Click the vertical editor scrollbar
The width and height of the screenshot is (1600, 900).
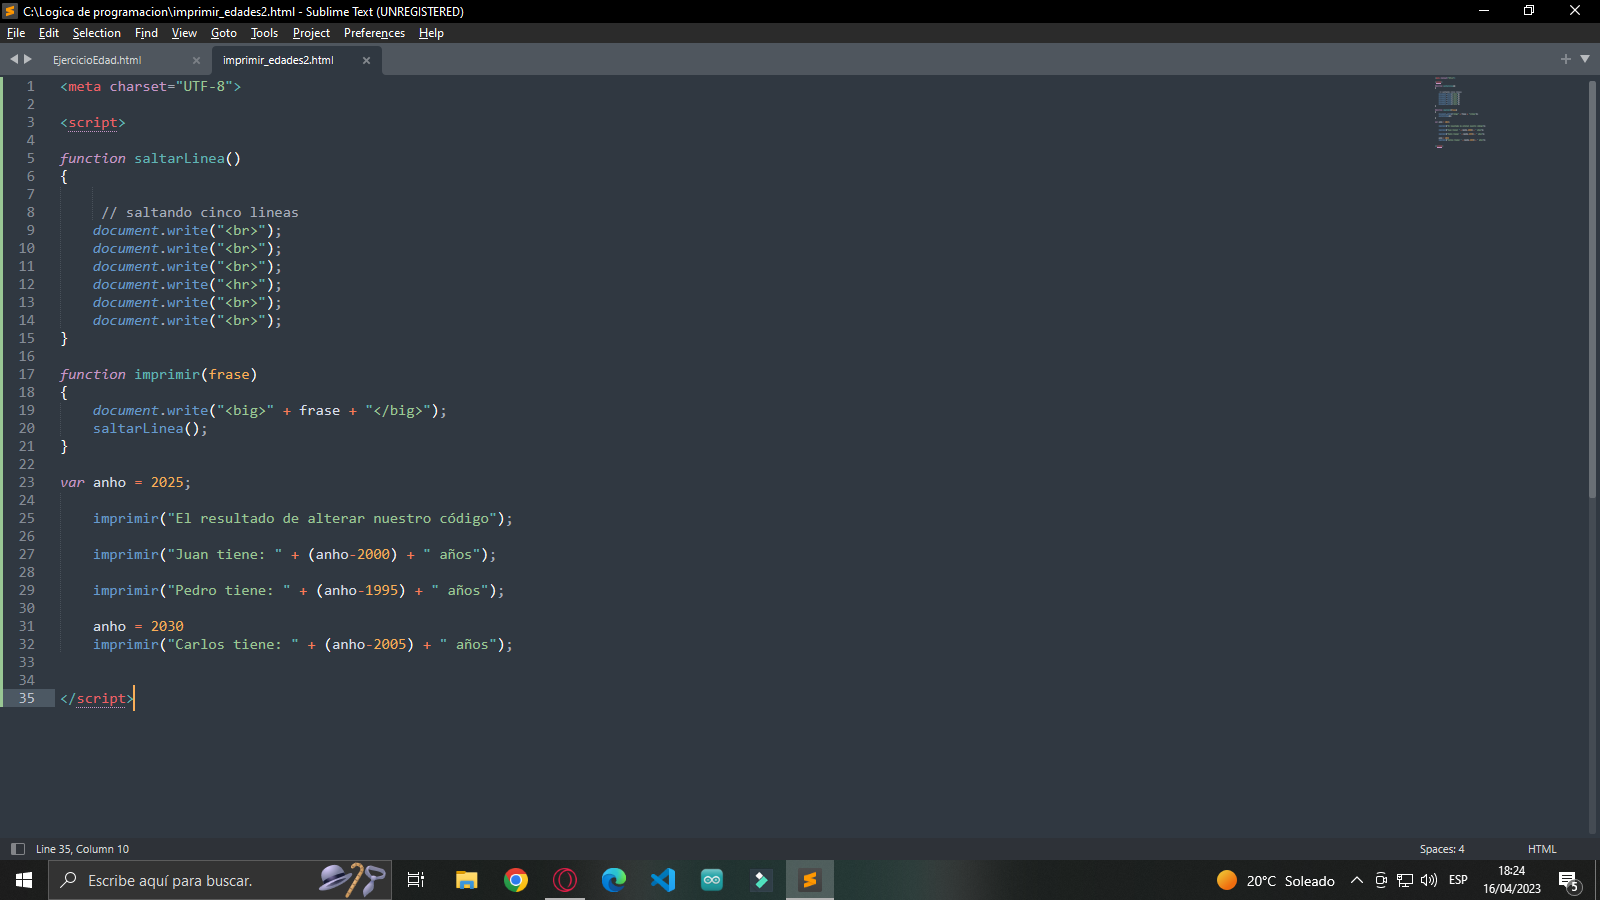tap(1592, 288)
